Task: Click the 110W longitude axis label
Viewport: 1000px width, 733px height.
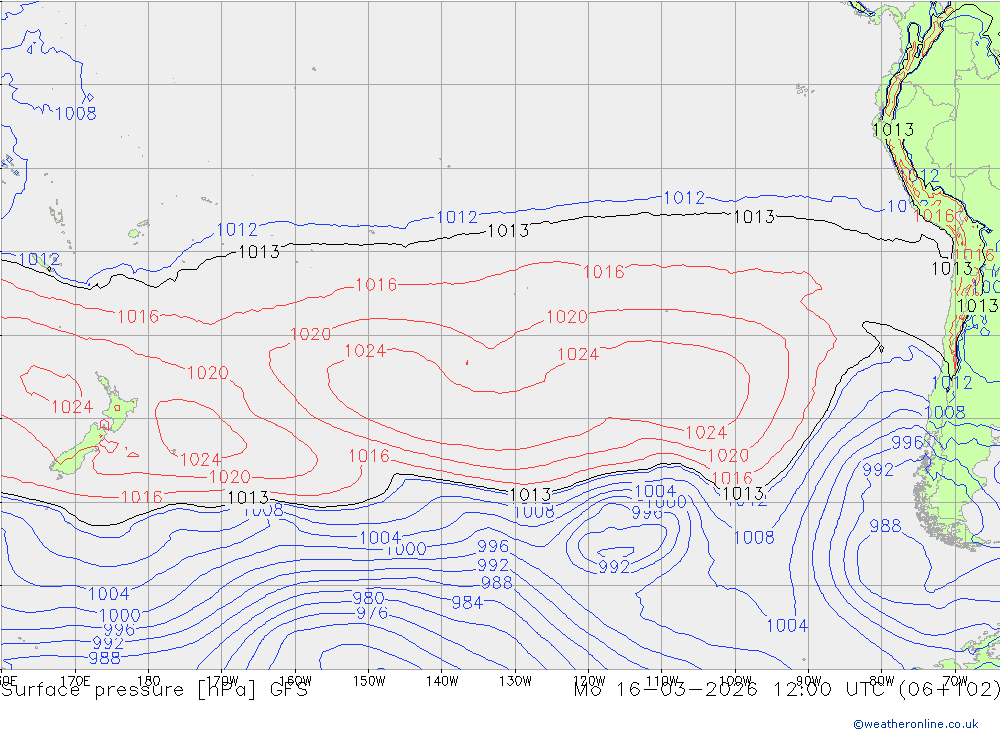Action: click(662, 681)
